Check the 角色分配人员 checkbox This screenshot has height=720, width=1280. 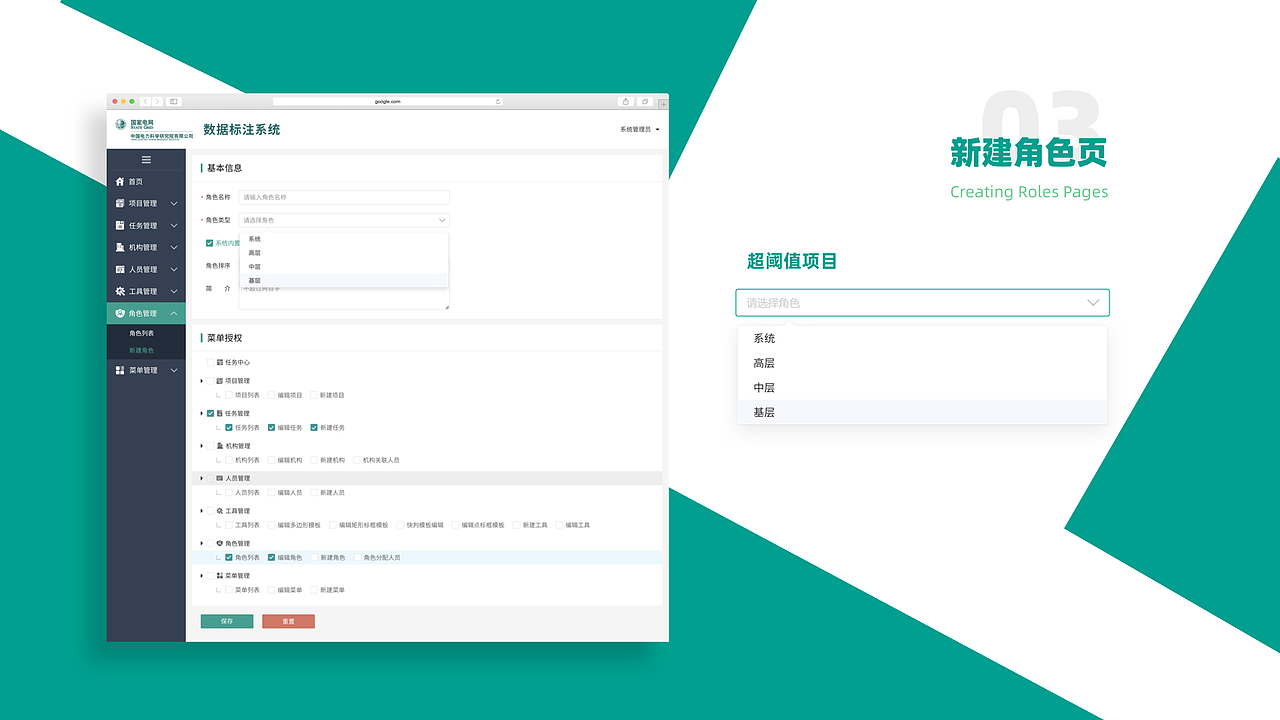click(357, 557)
